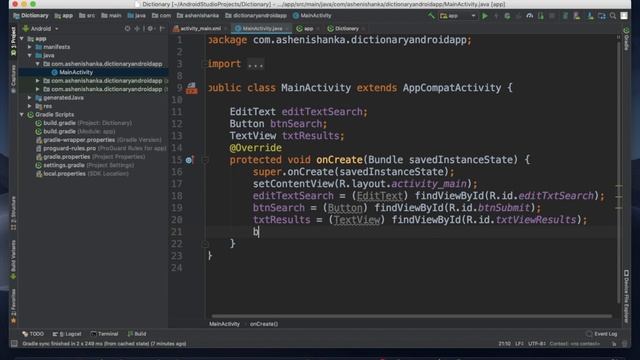Expand the manifests folder
This screenshot has height=360, width=640.
(30, 47)
